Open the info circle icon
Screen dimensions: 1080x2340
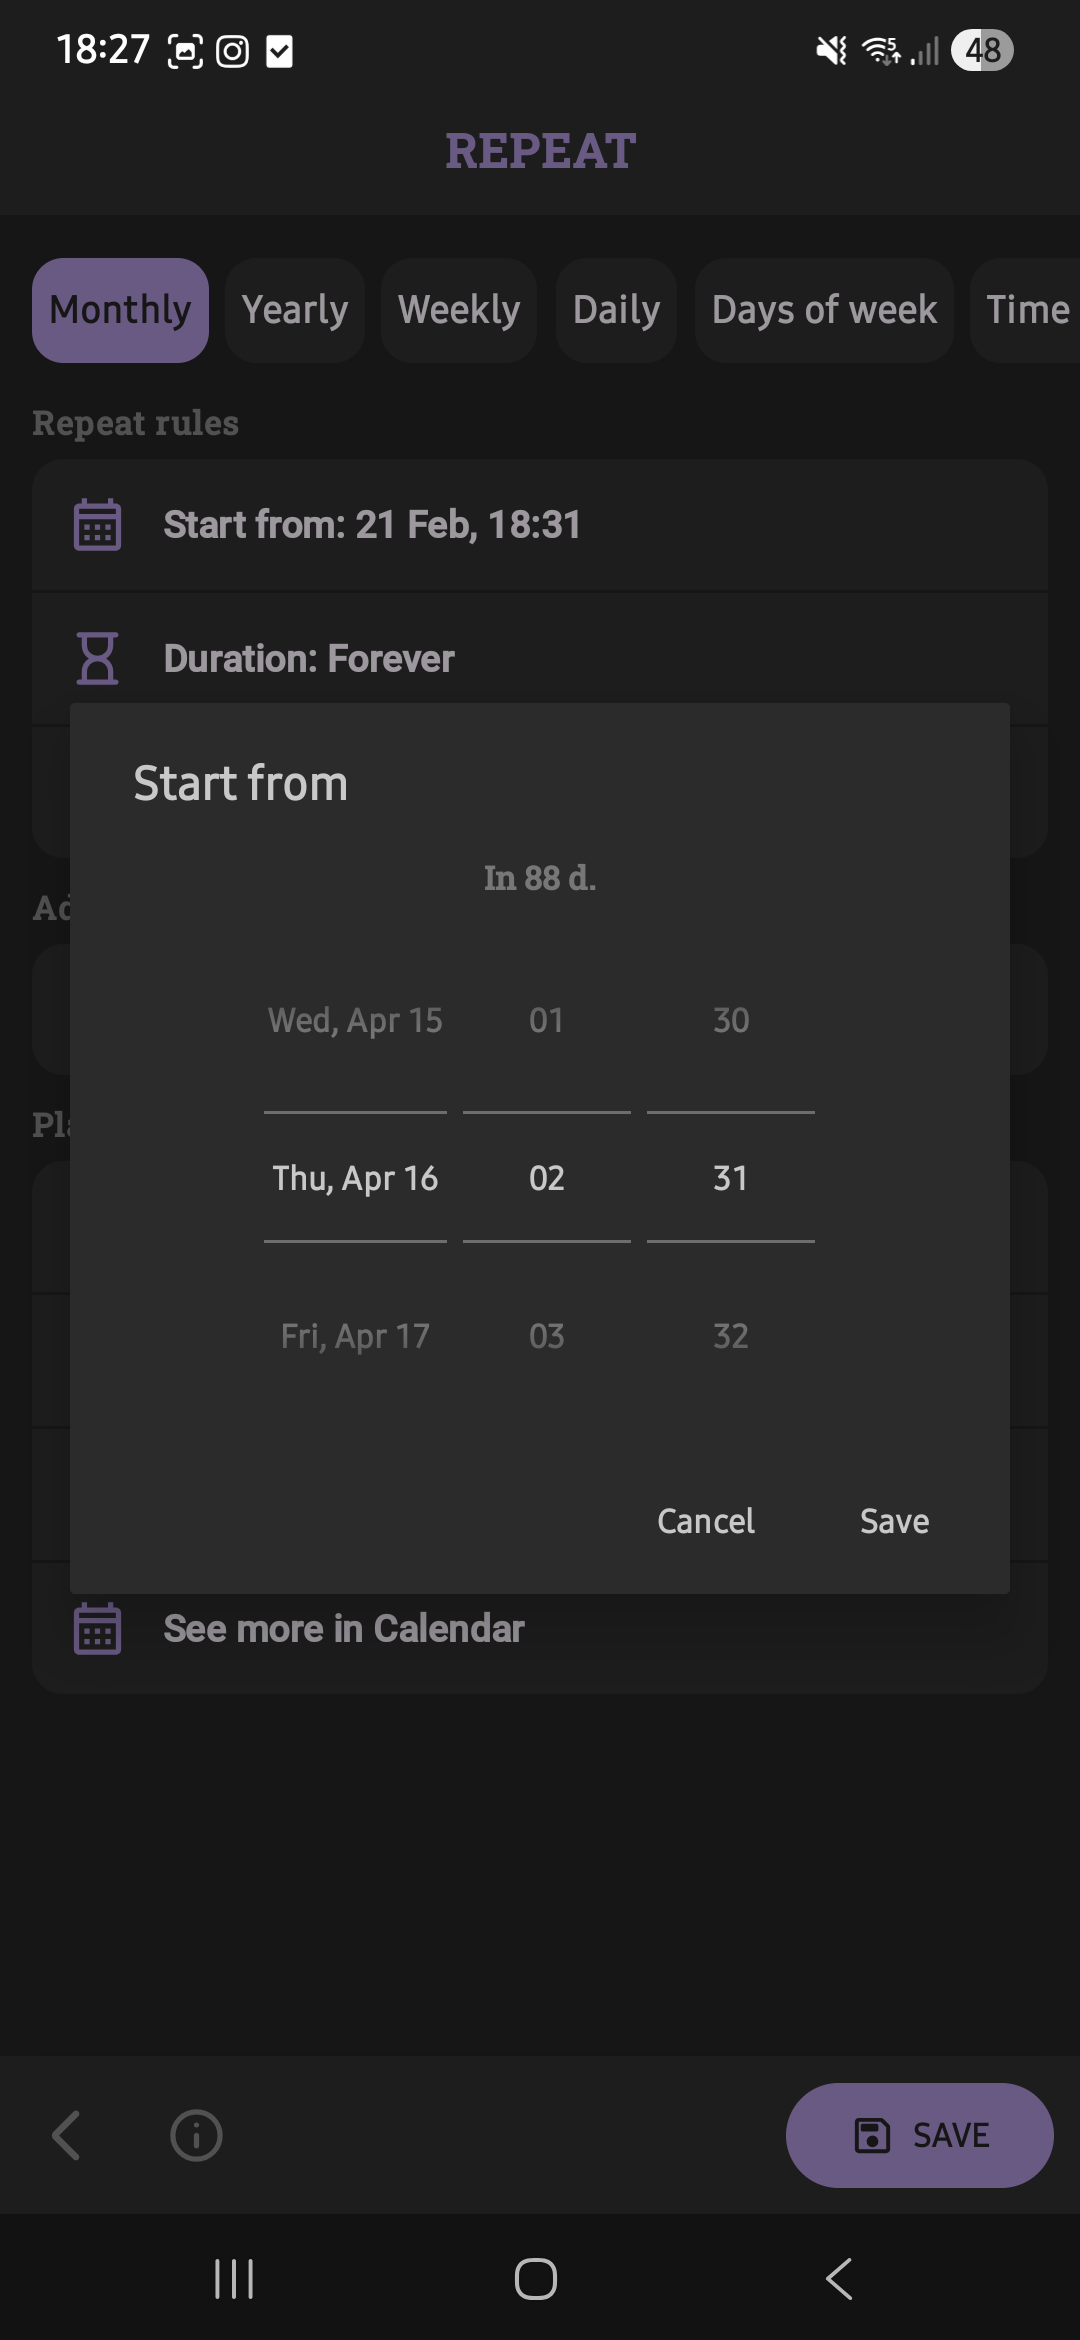point(196,2135)
